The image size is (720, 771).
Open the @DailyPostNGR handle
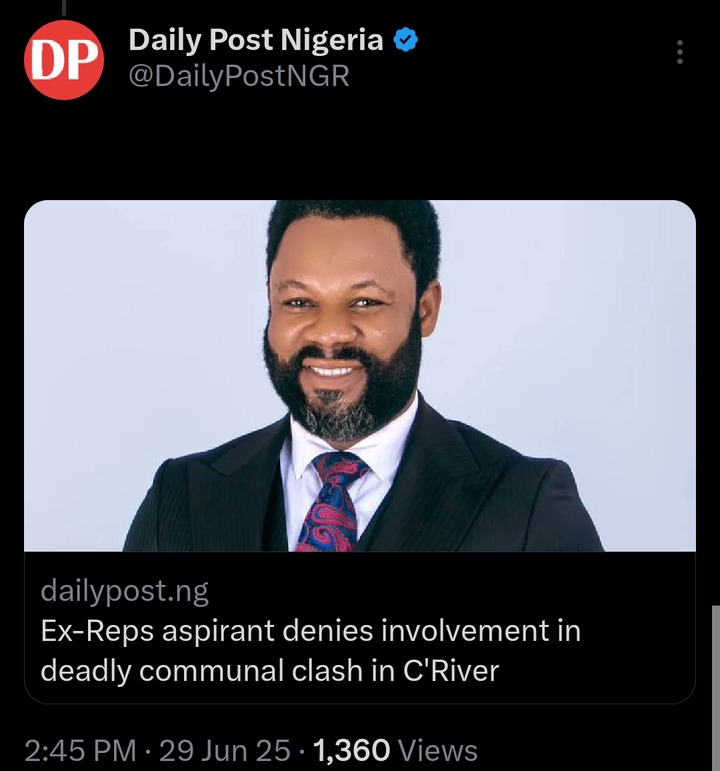(x=239, y=76)
